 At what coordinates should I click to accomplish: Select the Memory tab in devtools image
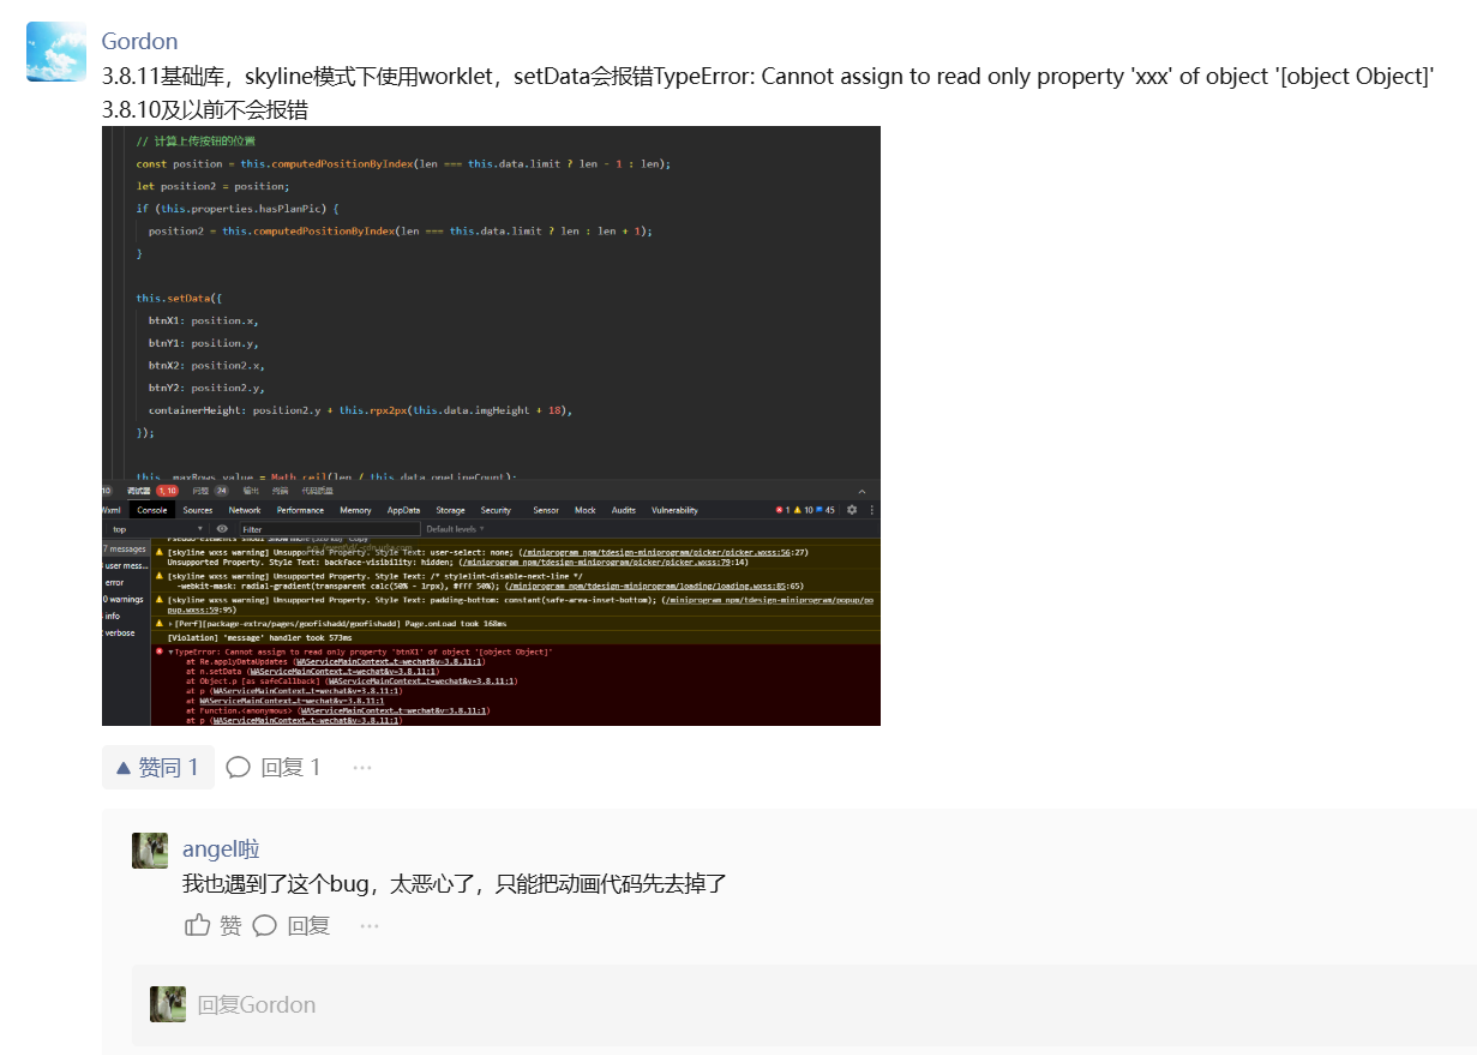pyautogui.click(x=355, y=510)
